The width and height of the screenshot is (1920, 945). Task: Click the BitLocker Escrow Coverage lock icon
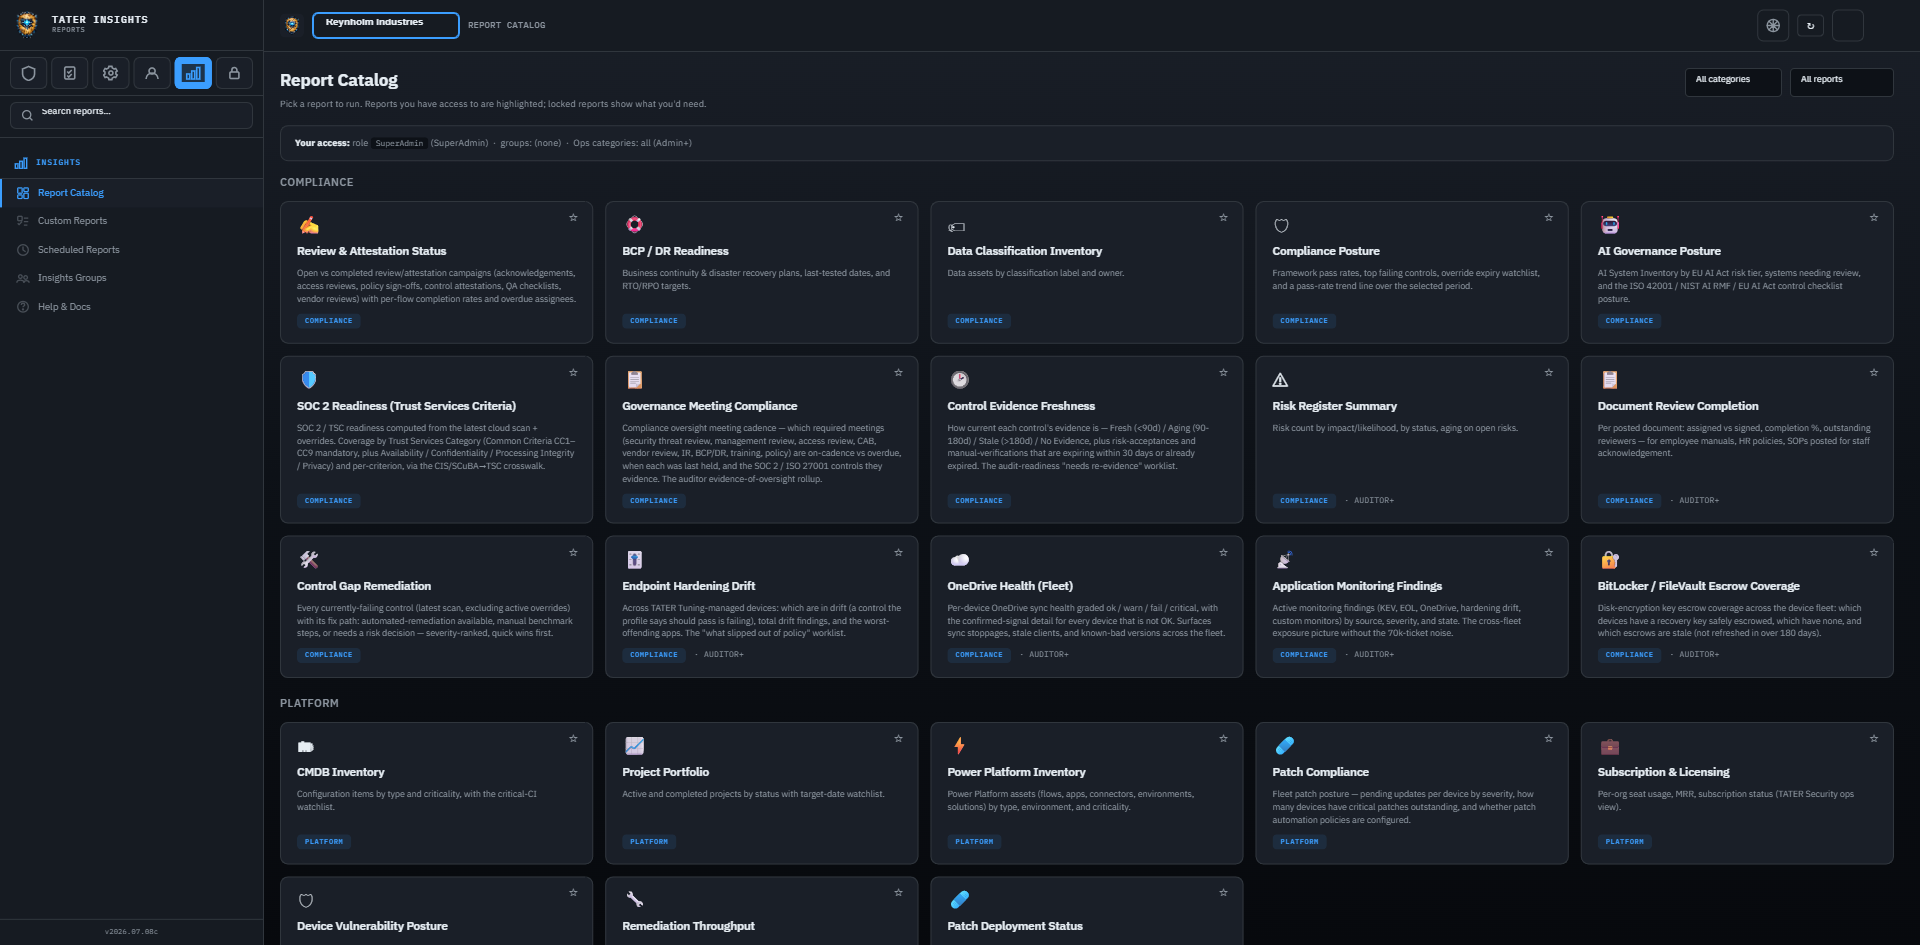(1610, 560)
